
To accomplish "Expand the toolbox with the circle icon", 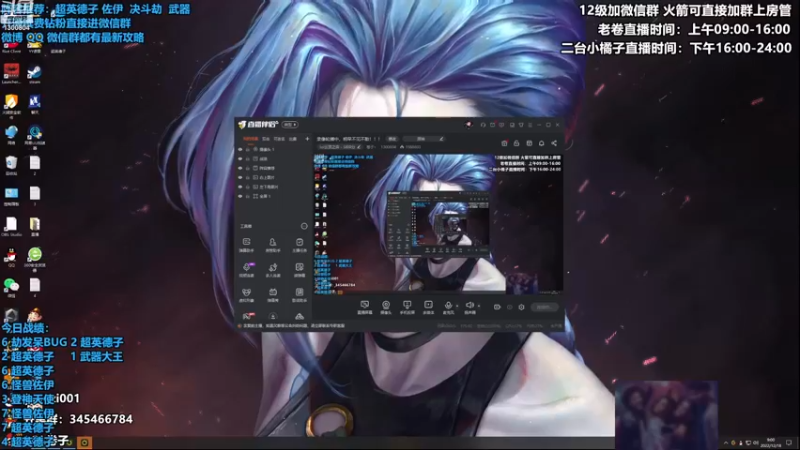I will 304,226.
